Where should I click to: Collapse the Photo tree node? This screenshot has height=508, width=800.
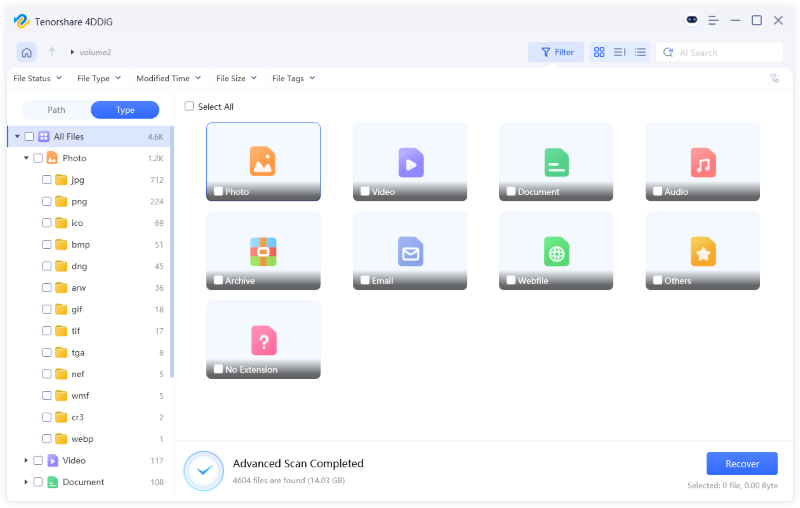(x=26, y=158)
